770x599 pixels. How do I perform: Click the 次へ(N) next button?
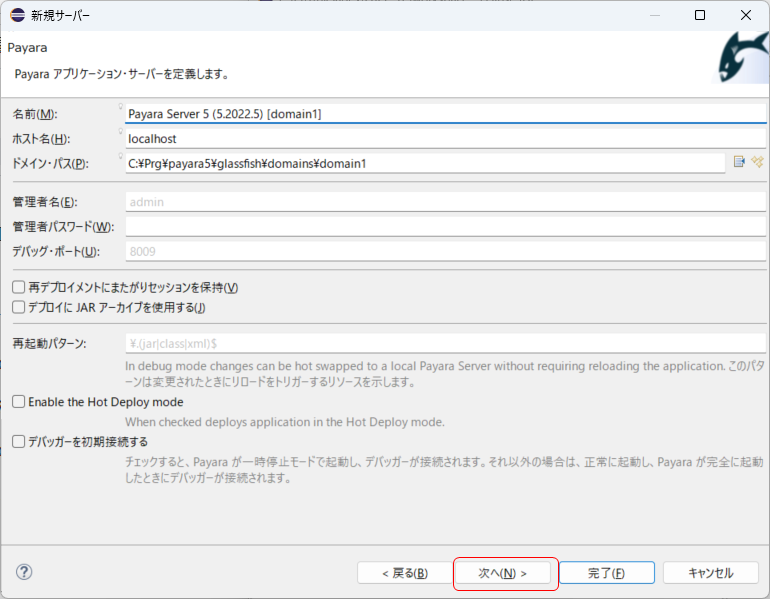[502, 573]
